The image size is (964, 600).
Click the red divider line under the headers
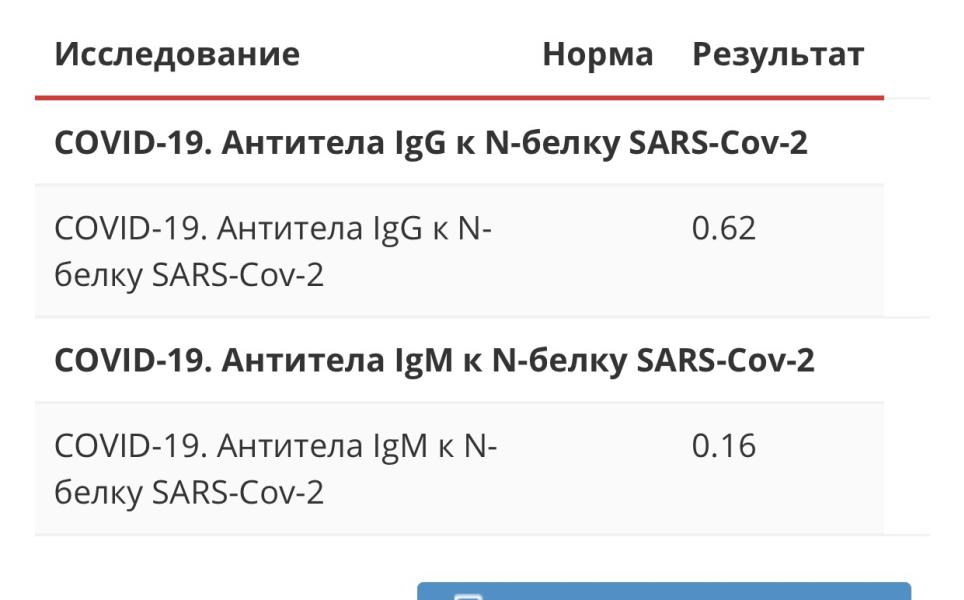click(459, 97)
